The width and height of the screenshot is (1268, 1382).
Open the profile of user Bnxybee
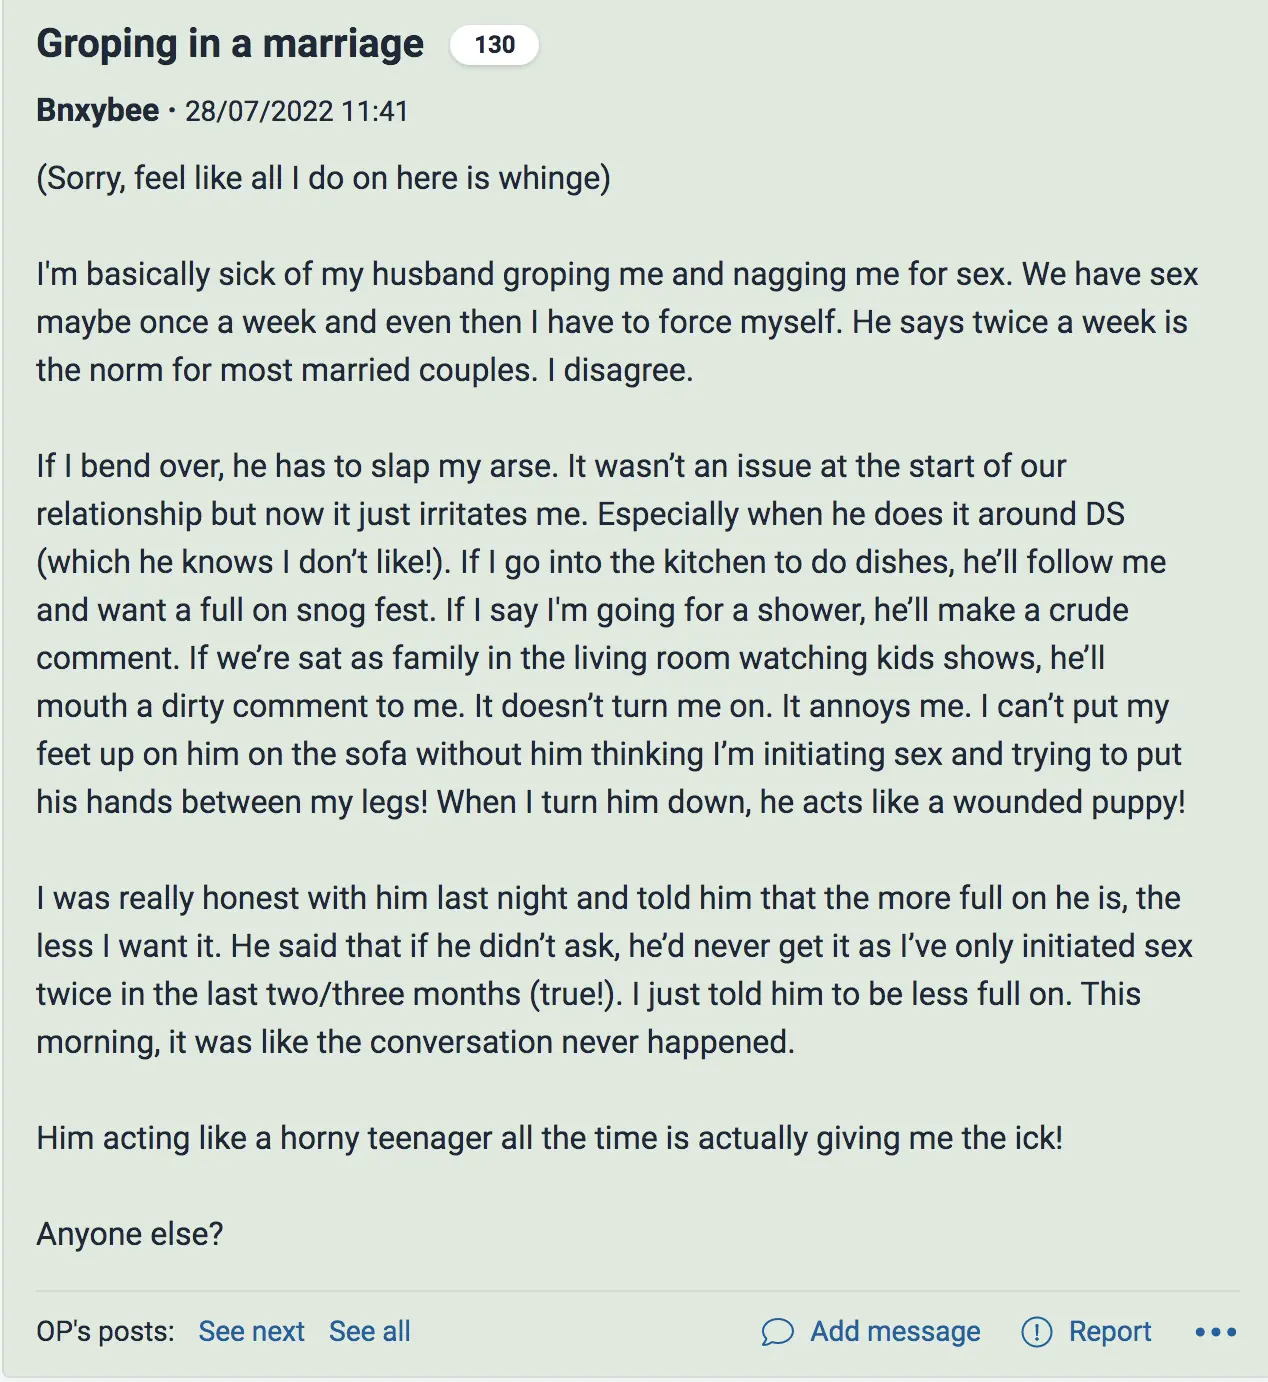coord(97,110)
